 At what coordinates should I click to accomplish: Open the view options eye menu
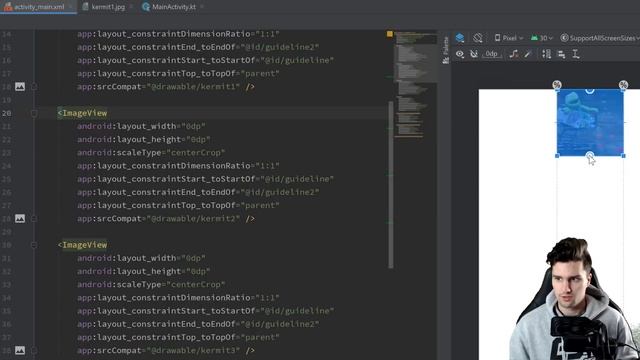[x=460, y=54]
